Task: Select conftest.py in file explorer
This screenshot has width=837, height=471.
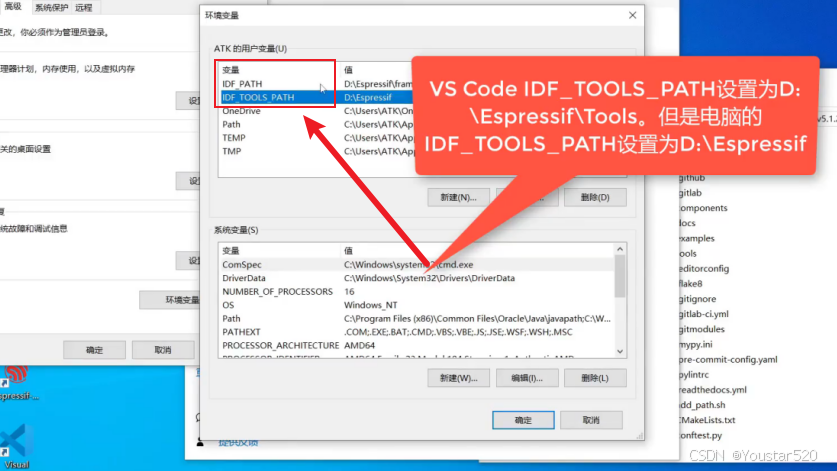Action: (x=700, y=436)
